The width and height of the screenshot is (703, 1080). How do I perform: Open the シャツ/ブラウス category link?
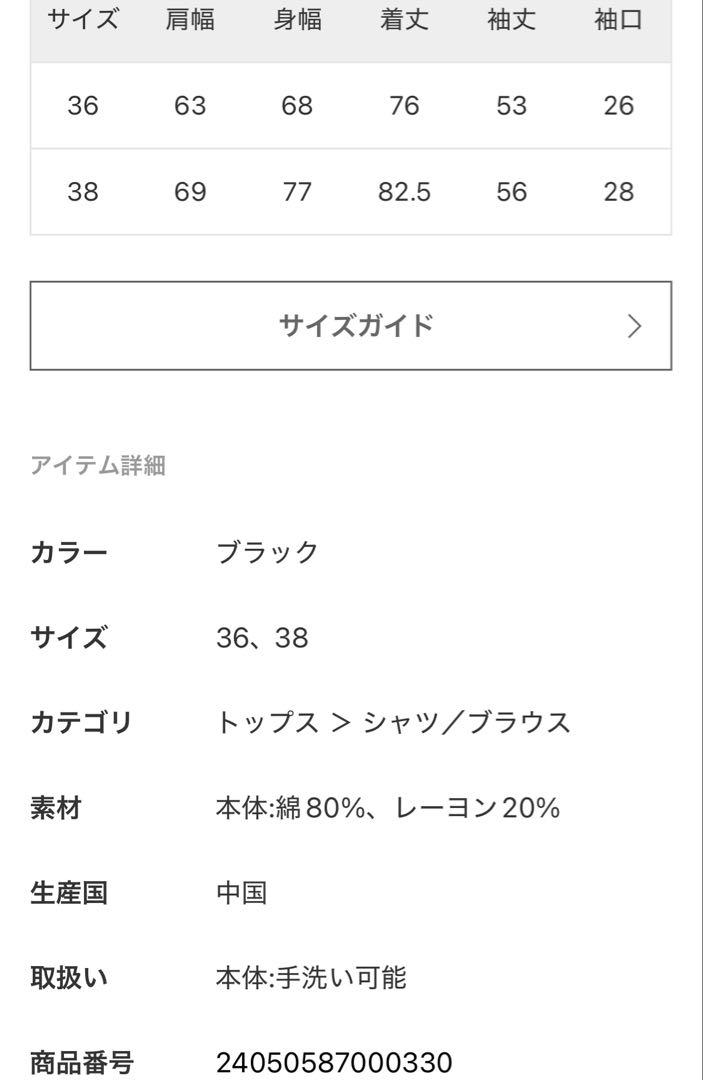[467, 723]
